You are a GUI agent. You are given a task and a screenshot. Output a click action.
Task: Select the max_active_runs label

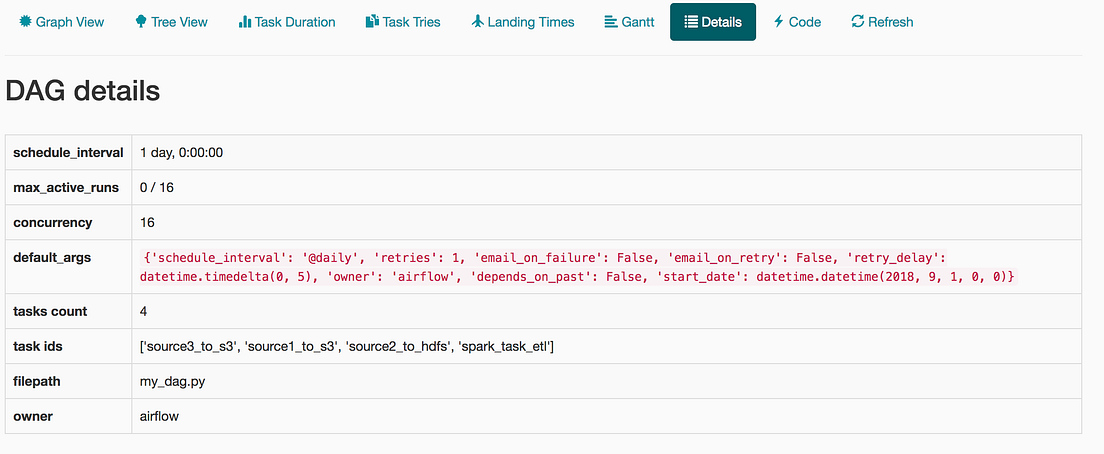tap(66, 187)
